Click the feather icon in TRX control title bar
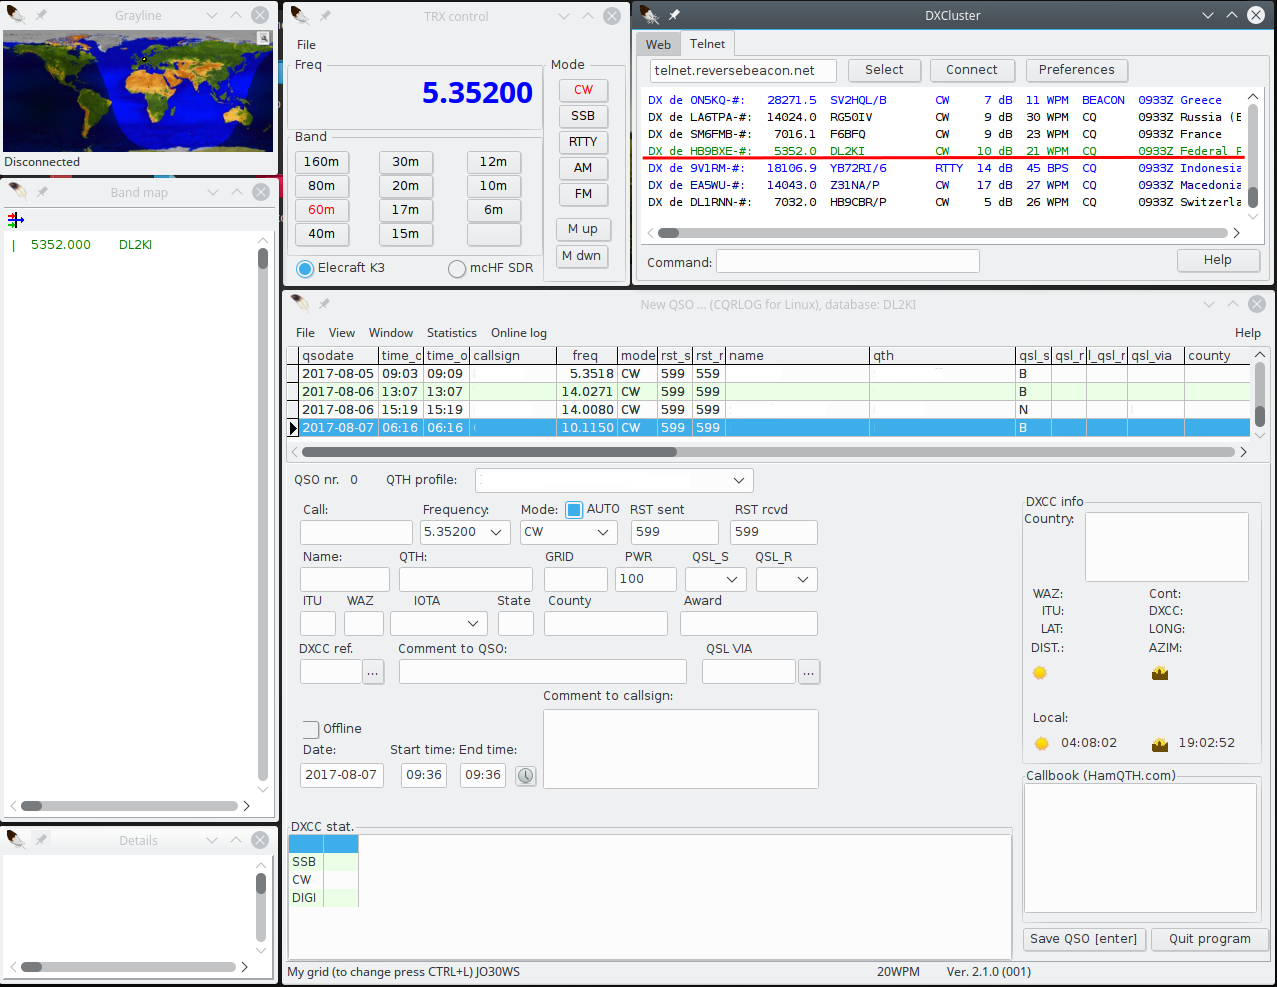 (300, 16)
